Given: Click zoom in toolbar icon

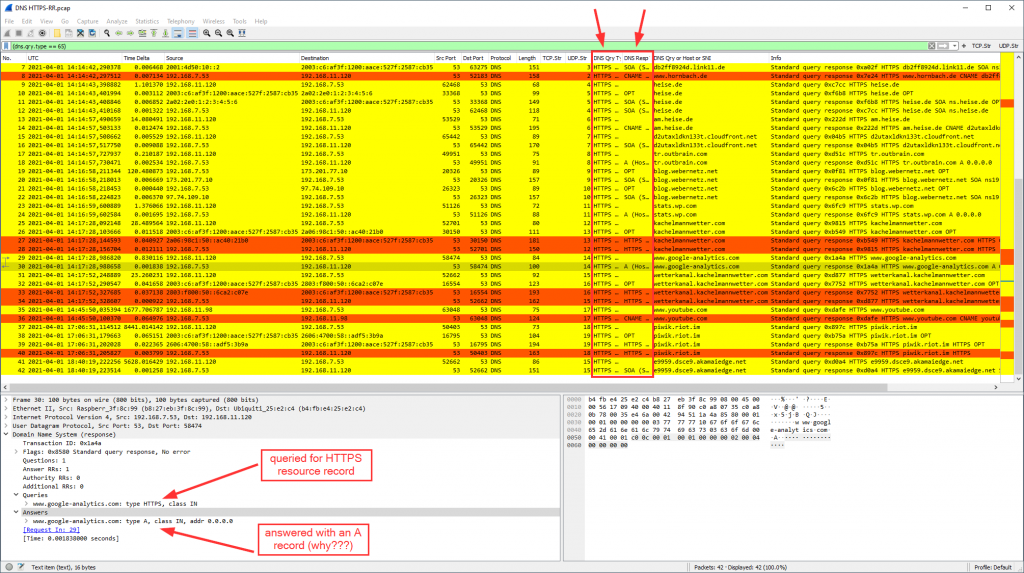Looking at the screenshot, I should pos(206,33).
